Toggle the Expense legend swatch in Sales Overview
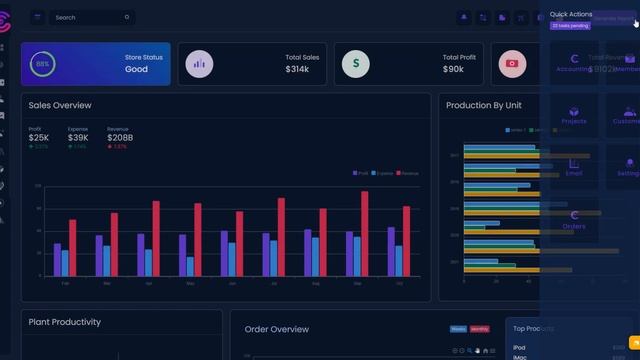 373,173
